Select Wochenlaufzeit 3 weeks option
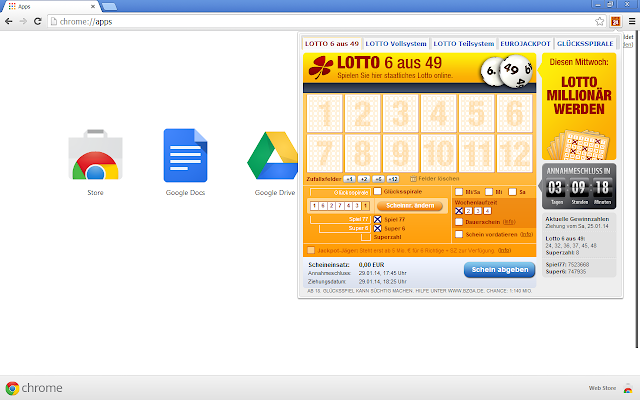The width and height of the screenshot is (640, 400). 478,211
